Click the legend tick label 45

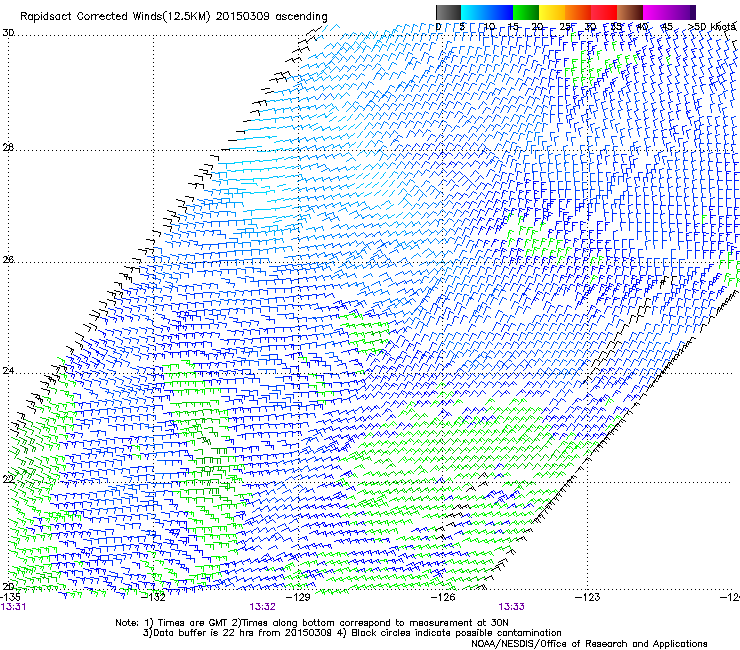pos(667,26)
